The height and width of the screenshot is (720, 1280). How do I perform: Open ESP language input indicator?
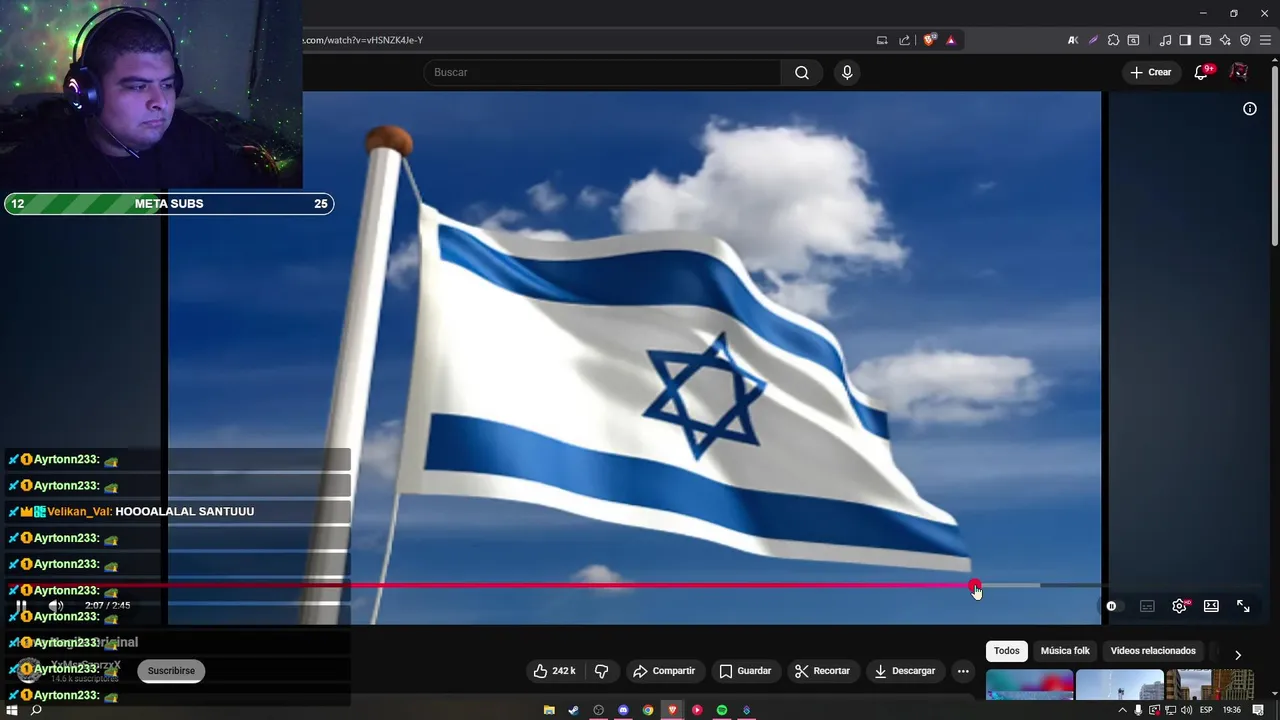[x=1206, y=710]
